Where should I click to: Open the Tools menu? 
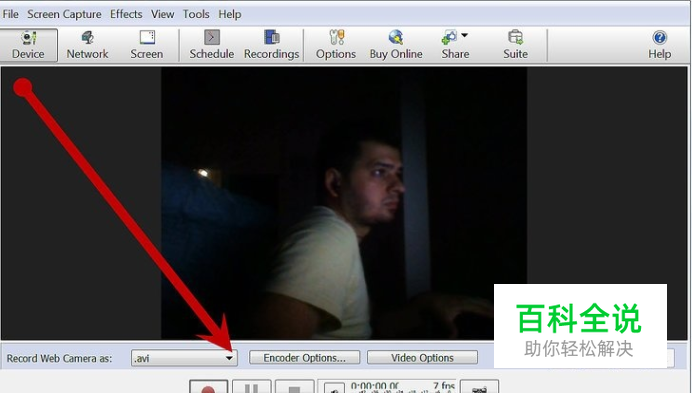(x=196, y=14)
